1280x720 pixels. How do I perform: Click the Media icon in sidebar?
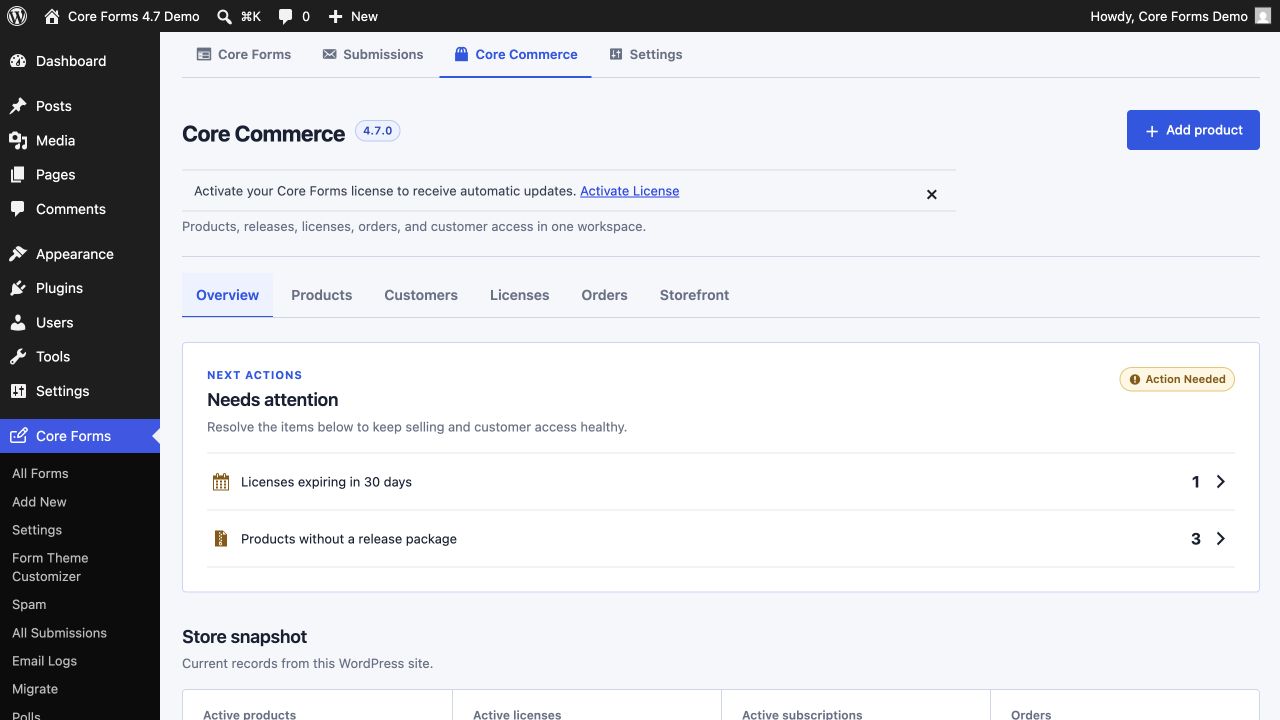(x=18, y=141)
